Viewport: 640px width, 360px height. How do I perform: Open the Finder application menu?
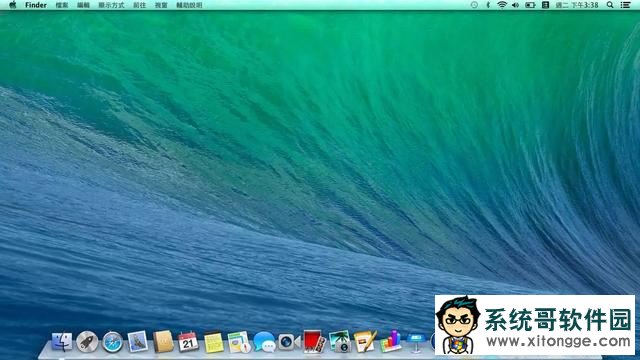(36, 5)
